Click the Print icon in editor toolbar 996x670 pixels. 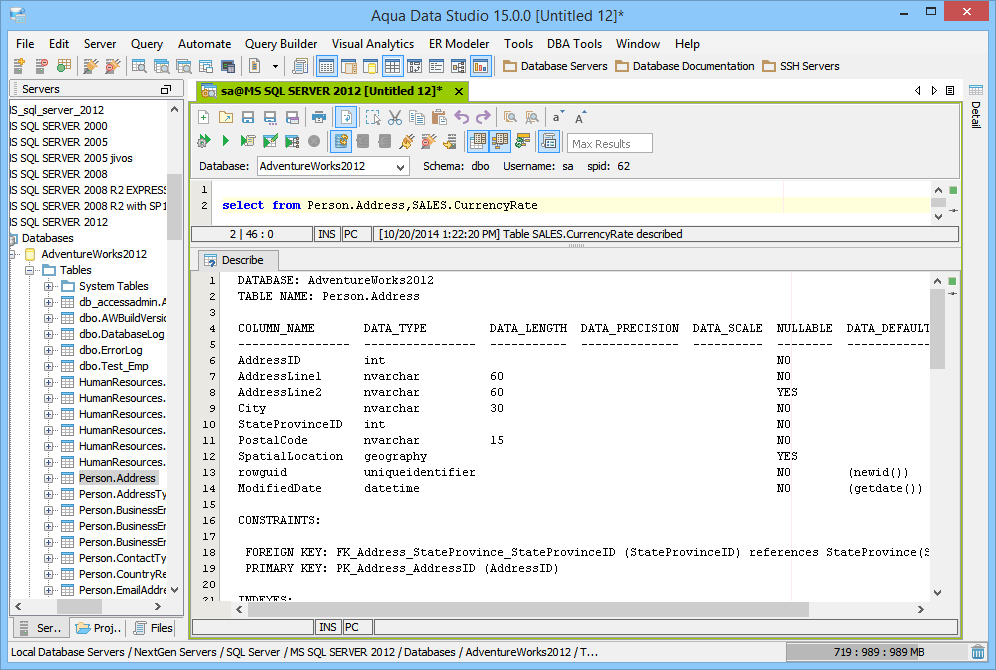tap(319, 117)
